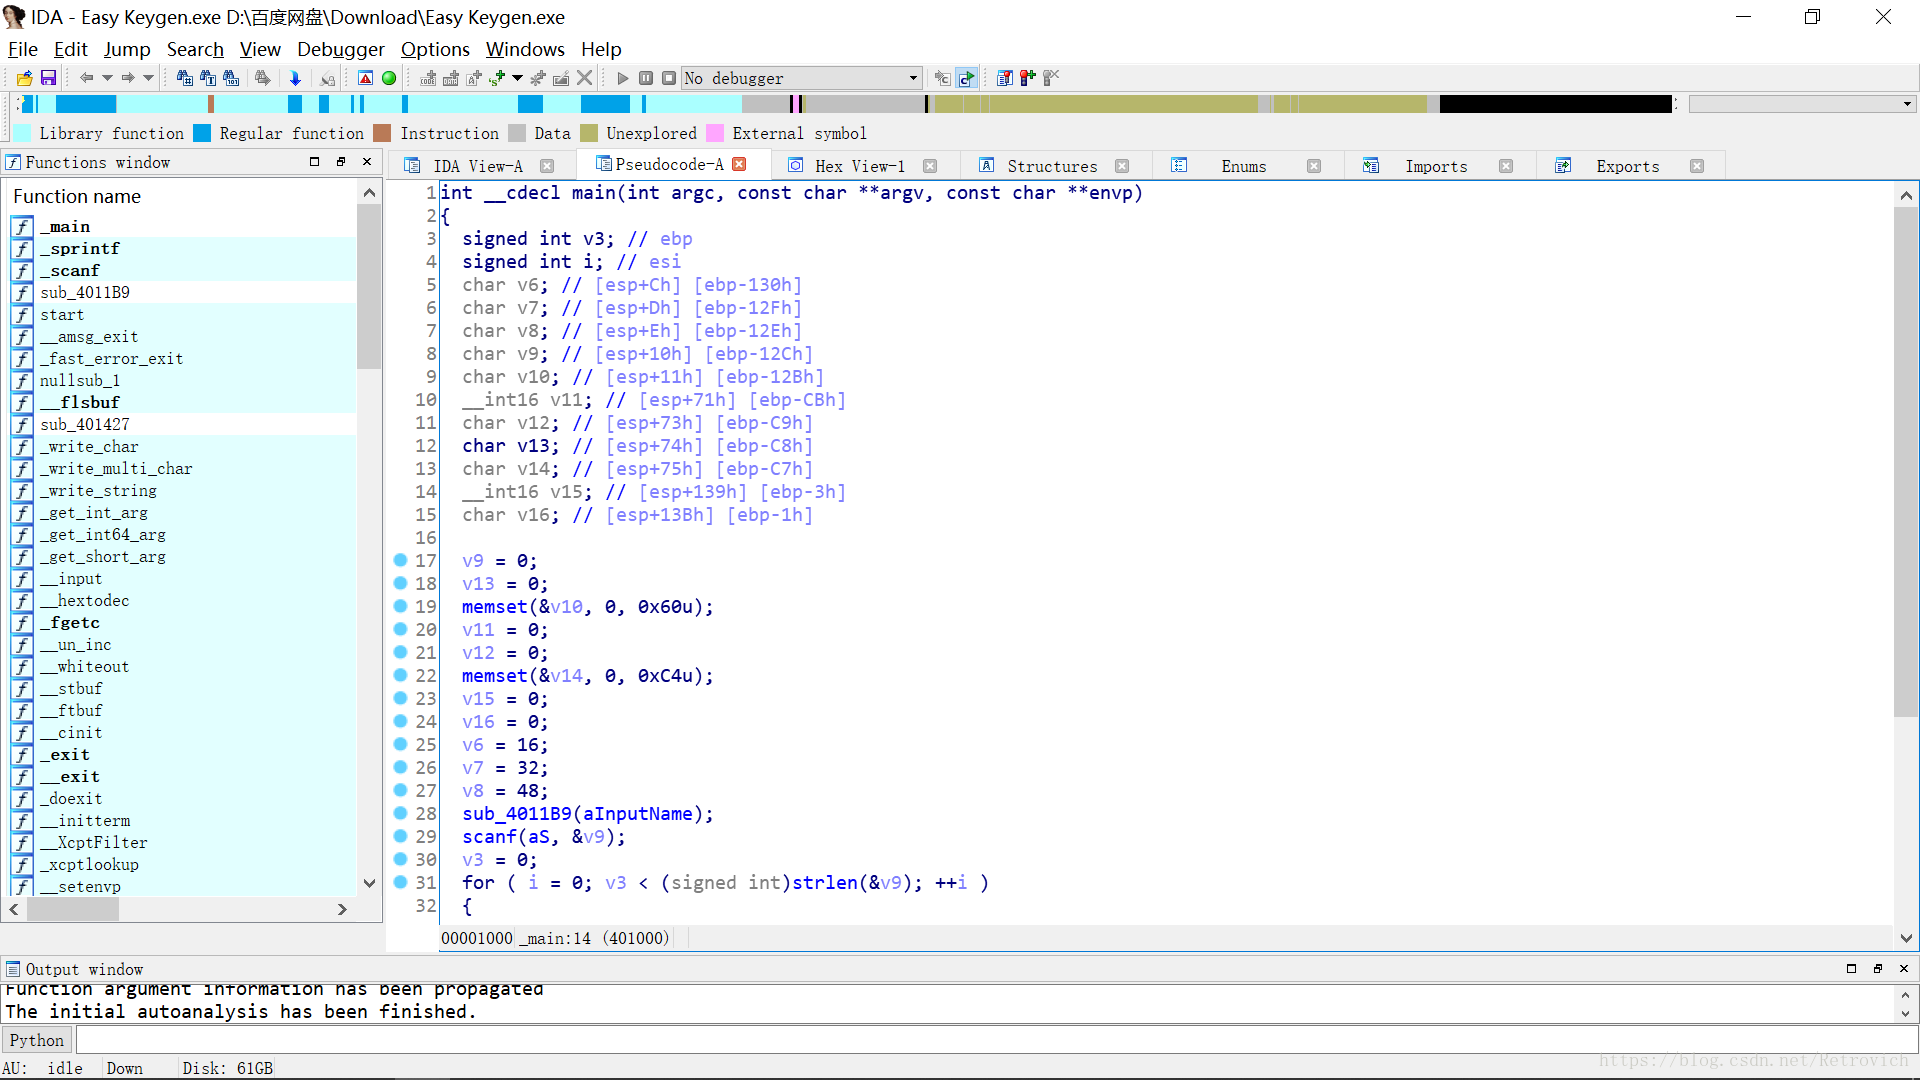Click the External symbol pink legend swatch
Image resolution: width=1920 pixels, height=1080 pixels.
tap(714, 133)
